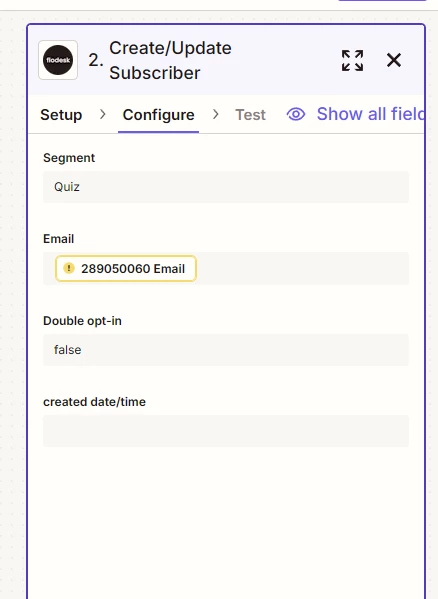The image size is (438, 599).
Task: Close the Create/Update Subscriber panel
Action: (x=394, y=60)
